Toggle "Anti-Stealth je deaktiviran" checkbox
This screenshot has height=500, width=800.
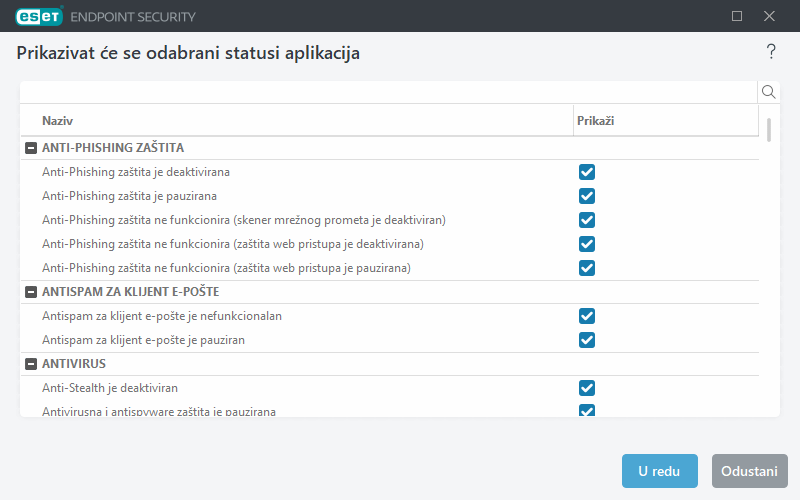587,388
